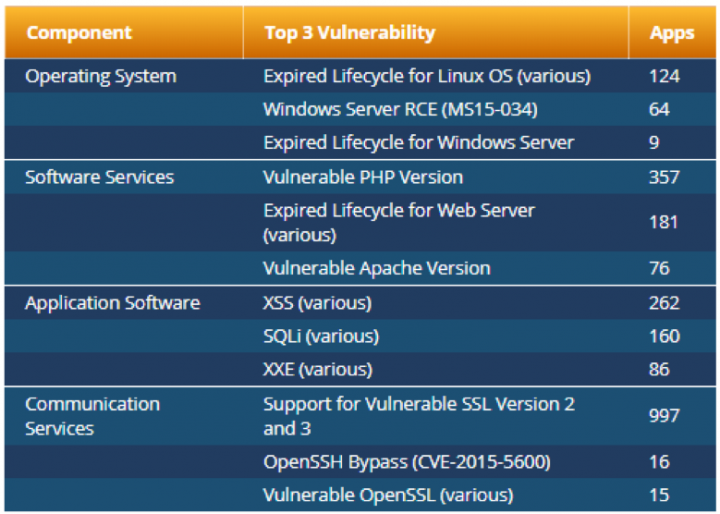720x514 pixels.
Task: Select Support for Vulnerable SSL Version 2 and 3
Action: [x=419, y=416]
